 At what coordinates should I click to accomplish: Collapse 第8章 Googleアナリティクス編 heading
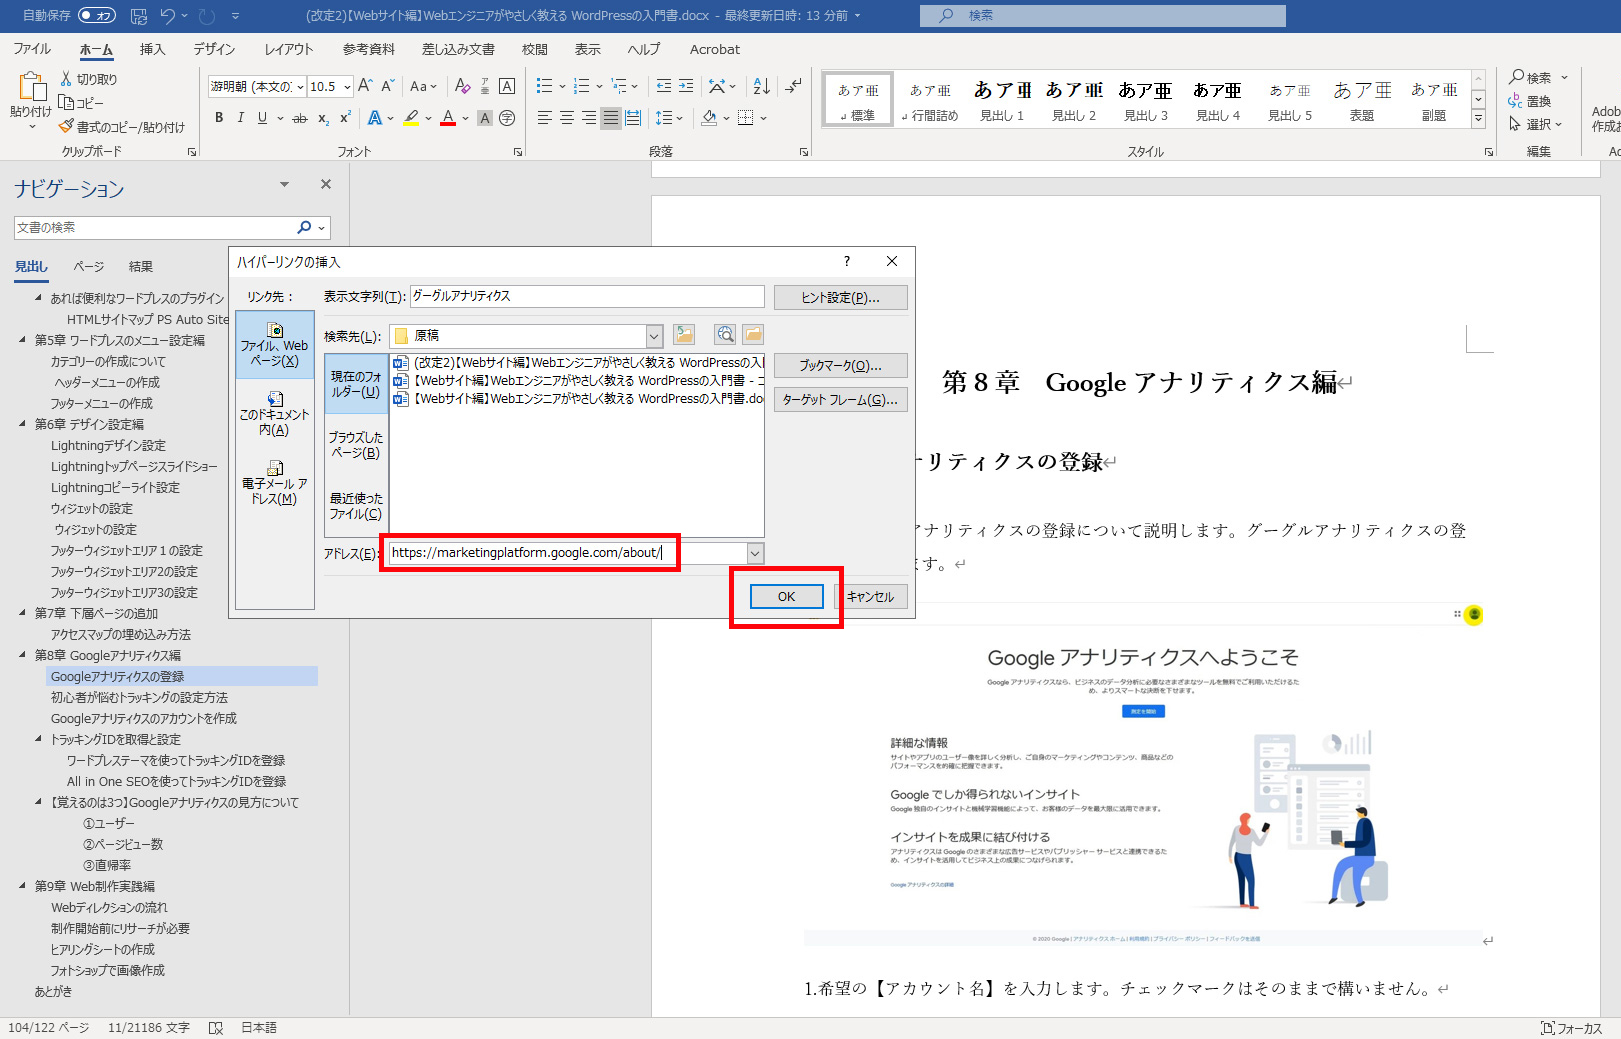[22, 655]
